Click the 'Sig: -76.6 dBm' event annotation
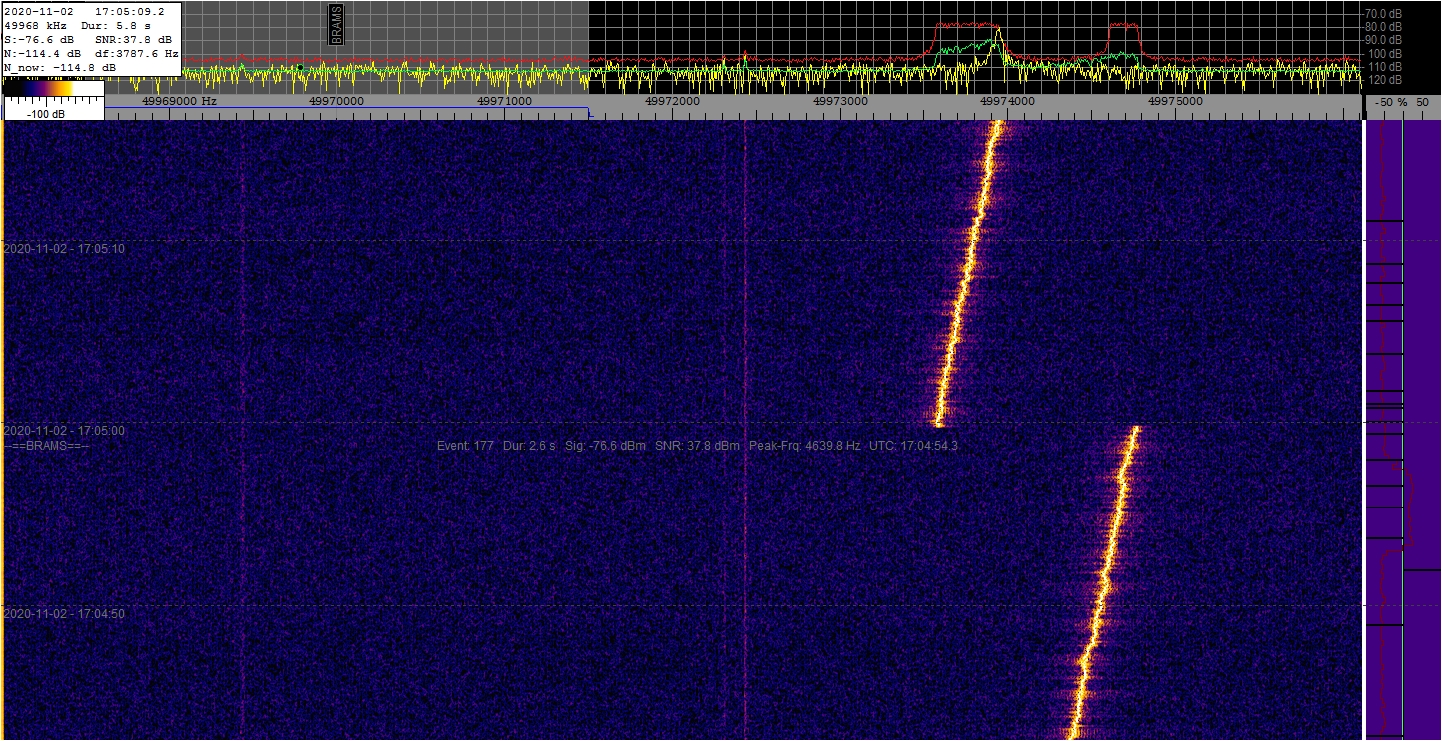Image resolution: width=1442 pixels, height=741 pixels. tap(606, 445)
